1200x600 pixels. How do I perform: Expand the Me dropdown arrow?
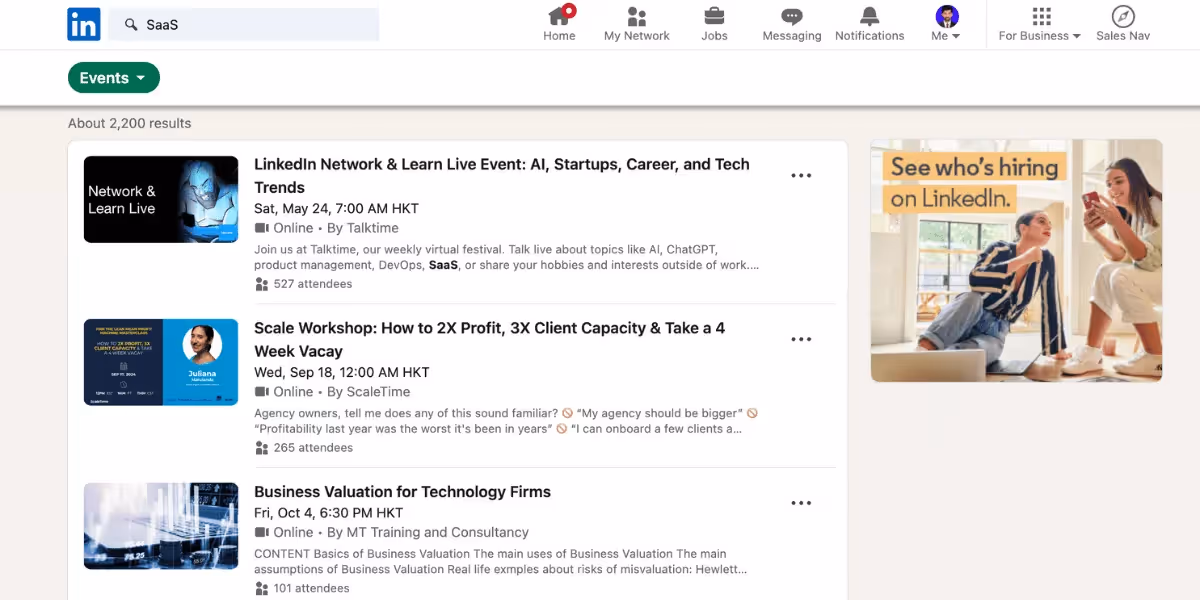click(x=956, y=36)
